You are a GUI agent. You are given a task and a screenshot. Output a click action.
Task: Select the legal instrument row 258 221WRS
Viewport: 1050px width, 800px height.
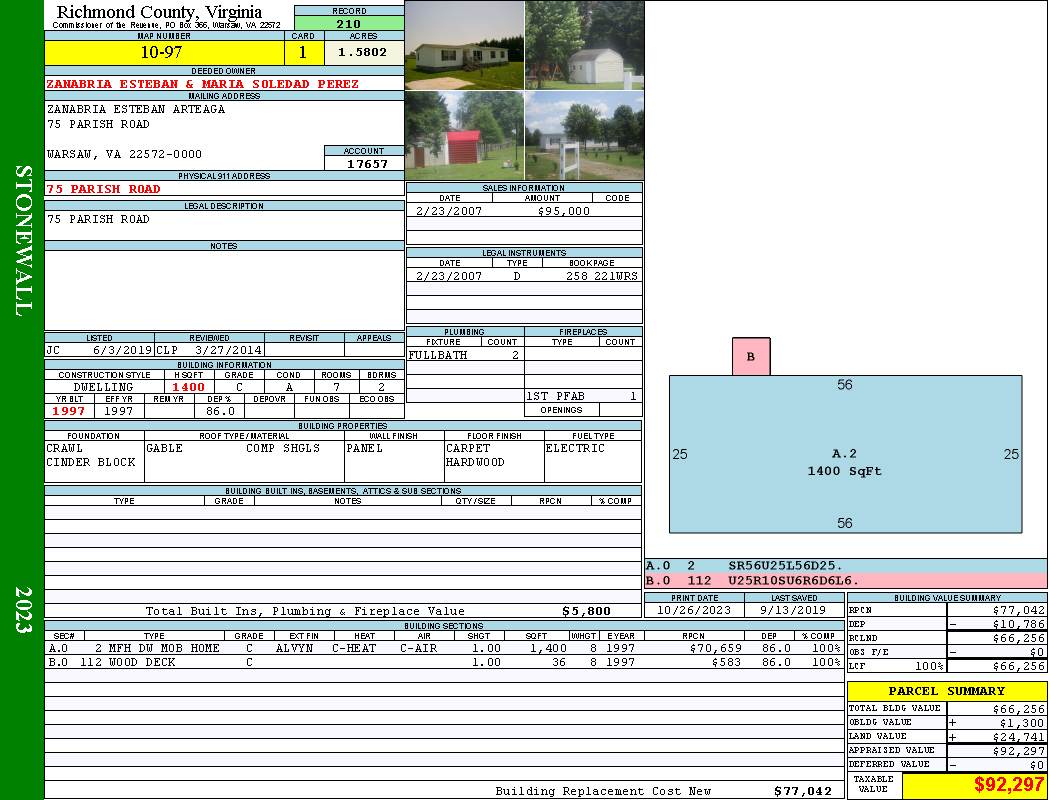coord(601,276)
